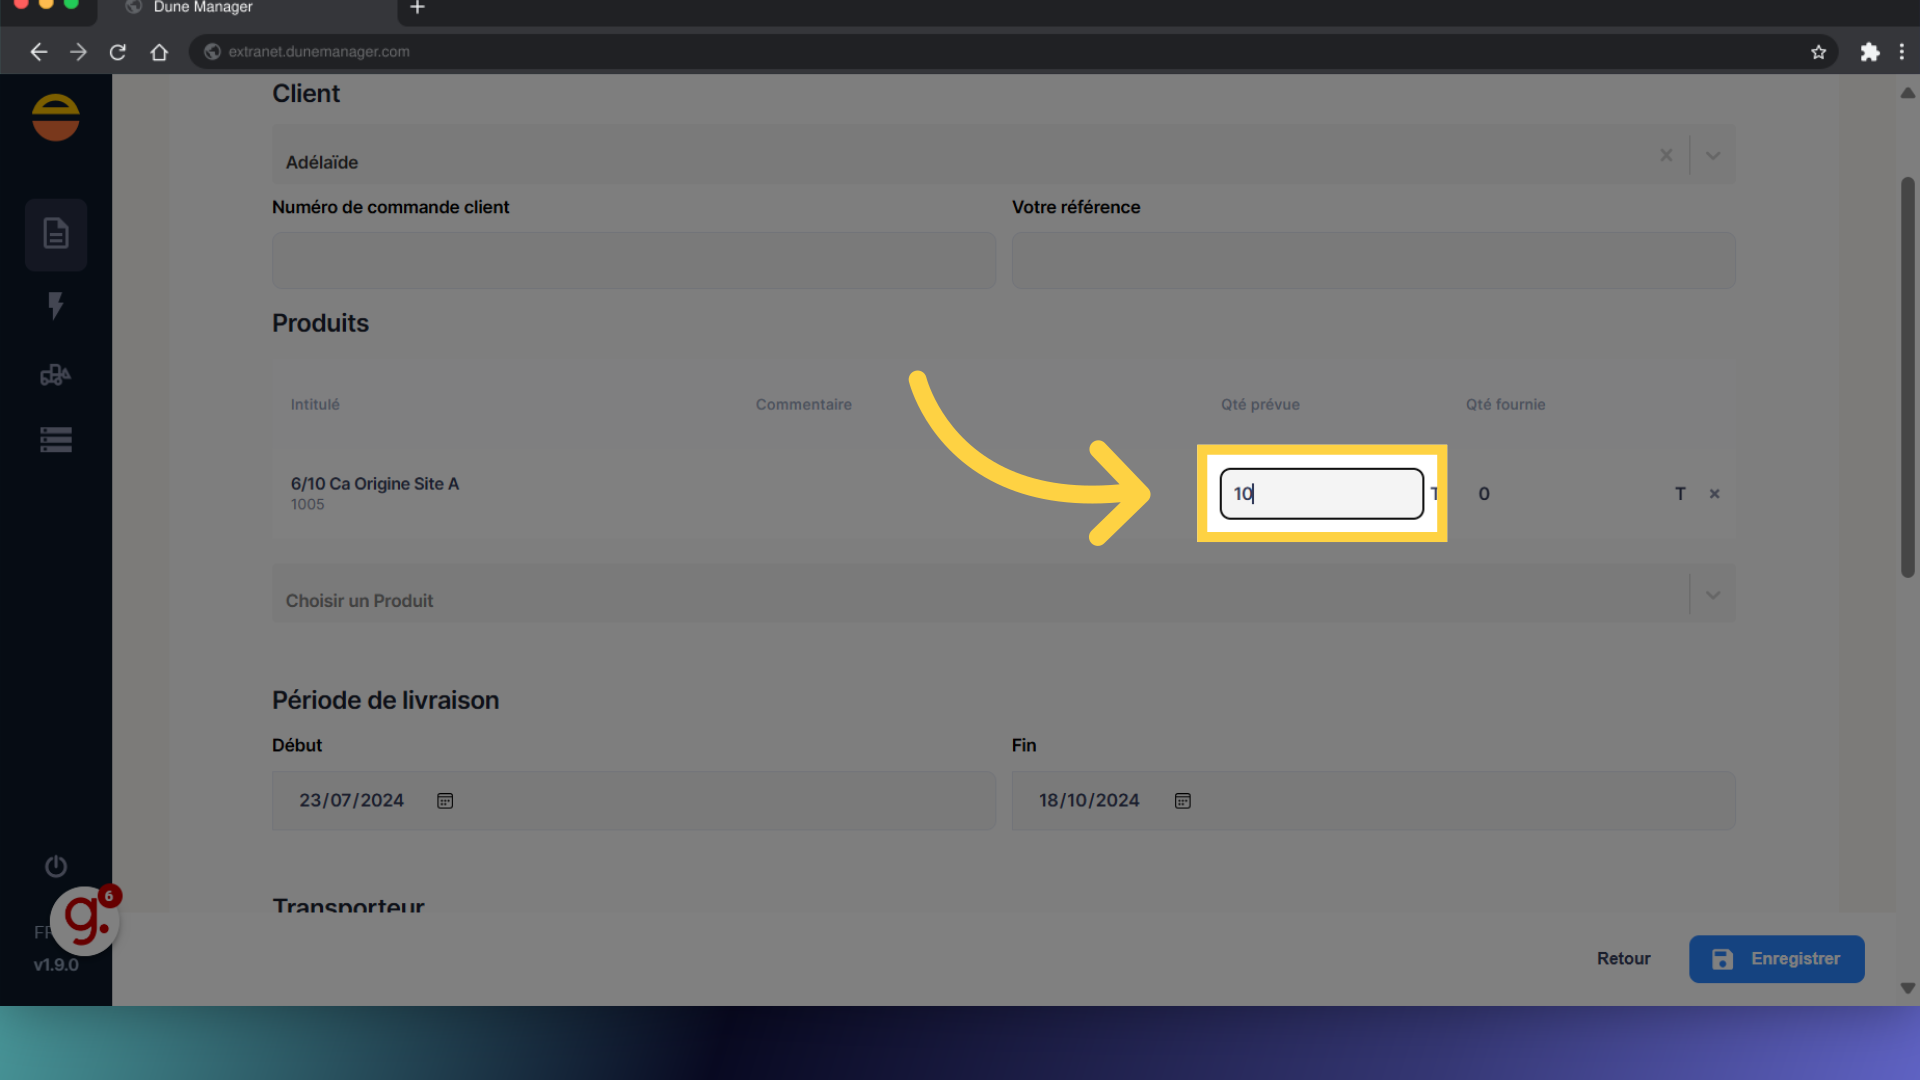Click the power logout icon
Image resolution: width=1920 pixels, height=1080 pixels.
tap(56, 866)
